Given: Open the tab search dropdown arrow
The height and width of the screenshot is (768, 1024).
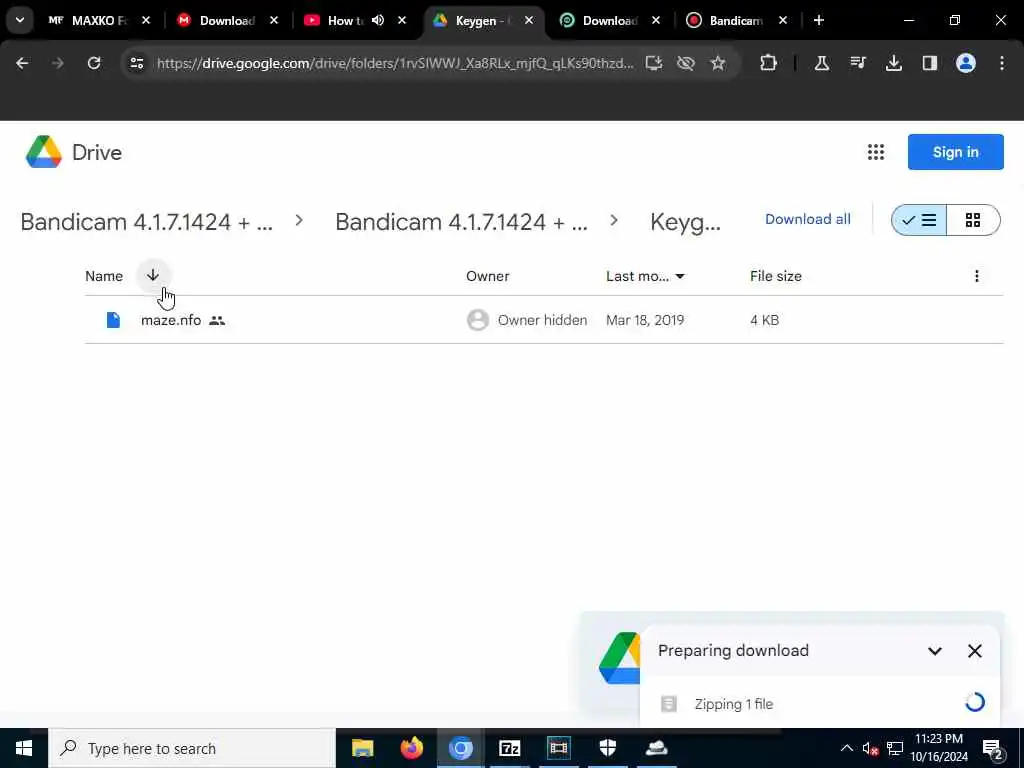Looking at the screenshot, I should tap(20, 20).
